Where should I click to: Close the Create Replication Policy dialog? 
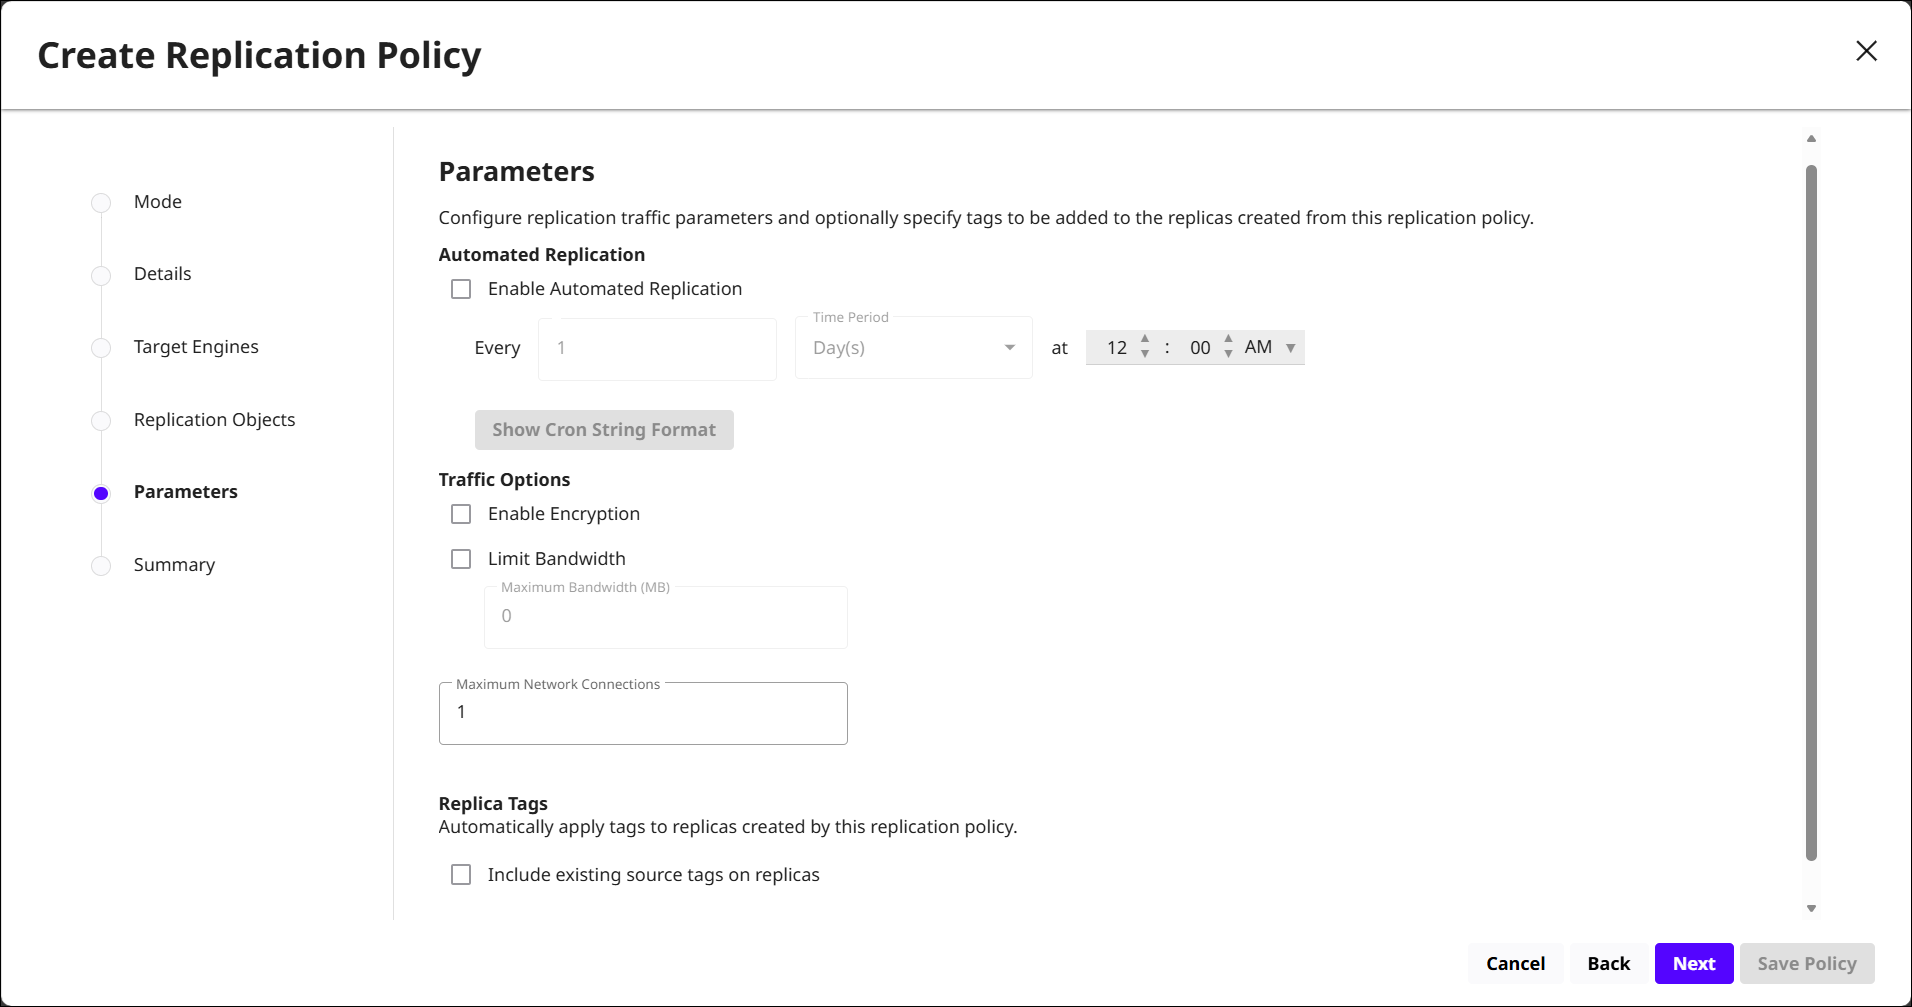point(1866,51)
